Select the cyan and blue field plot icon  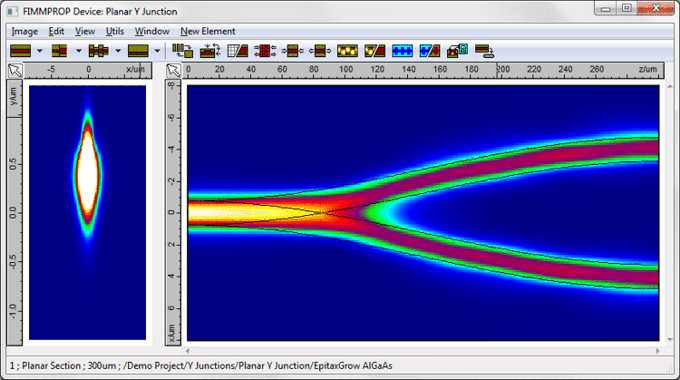pos(402,51)
